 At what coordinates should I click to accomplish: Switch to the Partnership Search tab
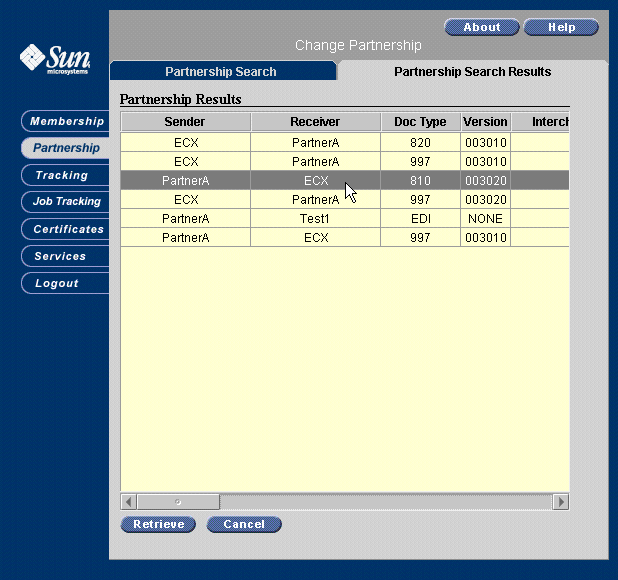(223, 71)
